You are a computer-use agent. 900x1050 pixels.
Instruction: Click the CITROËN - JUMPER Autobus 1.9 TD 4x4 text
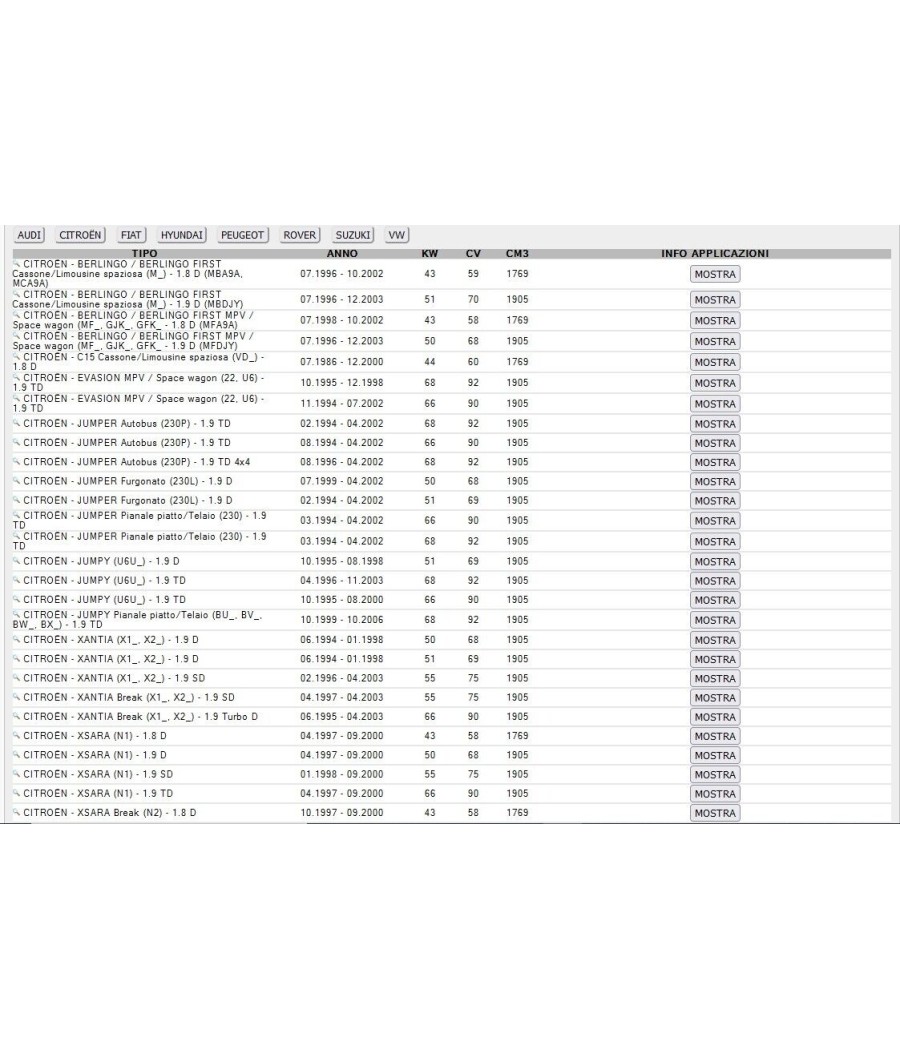(137, 462)
